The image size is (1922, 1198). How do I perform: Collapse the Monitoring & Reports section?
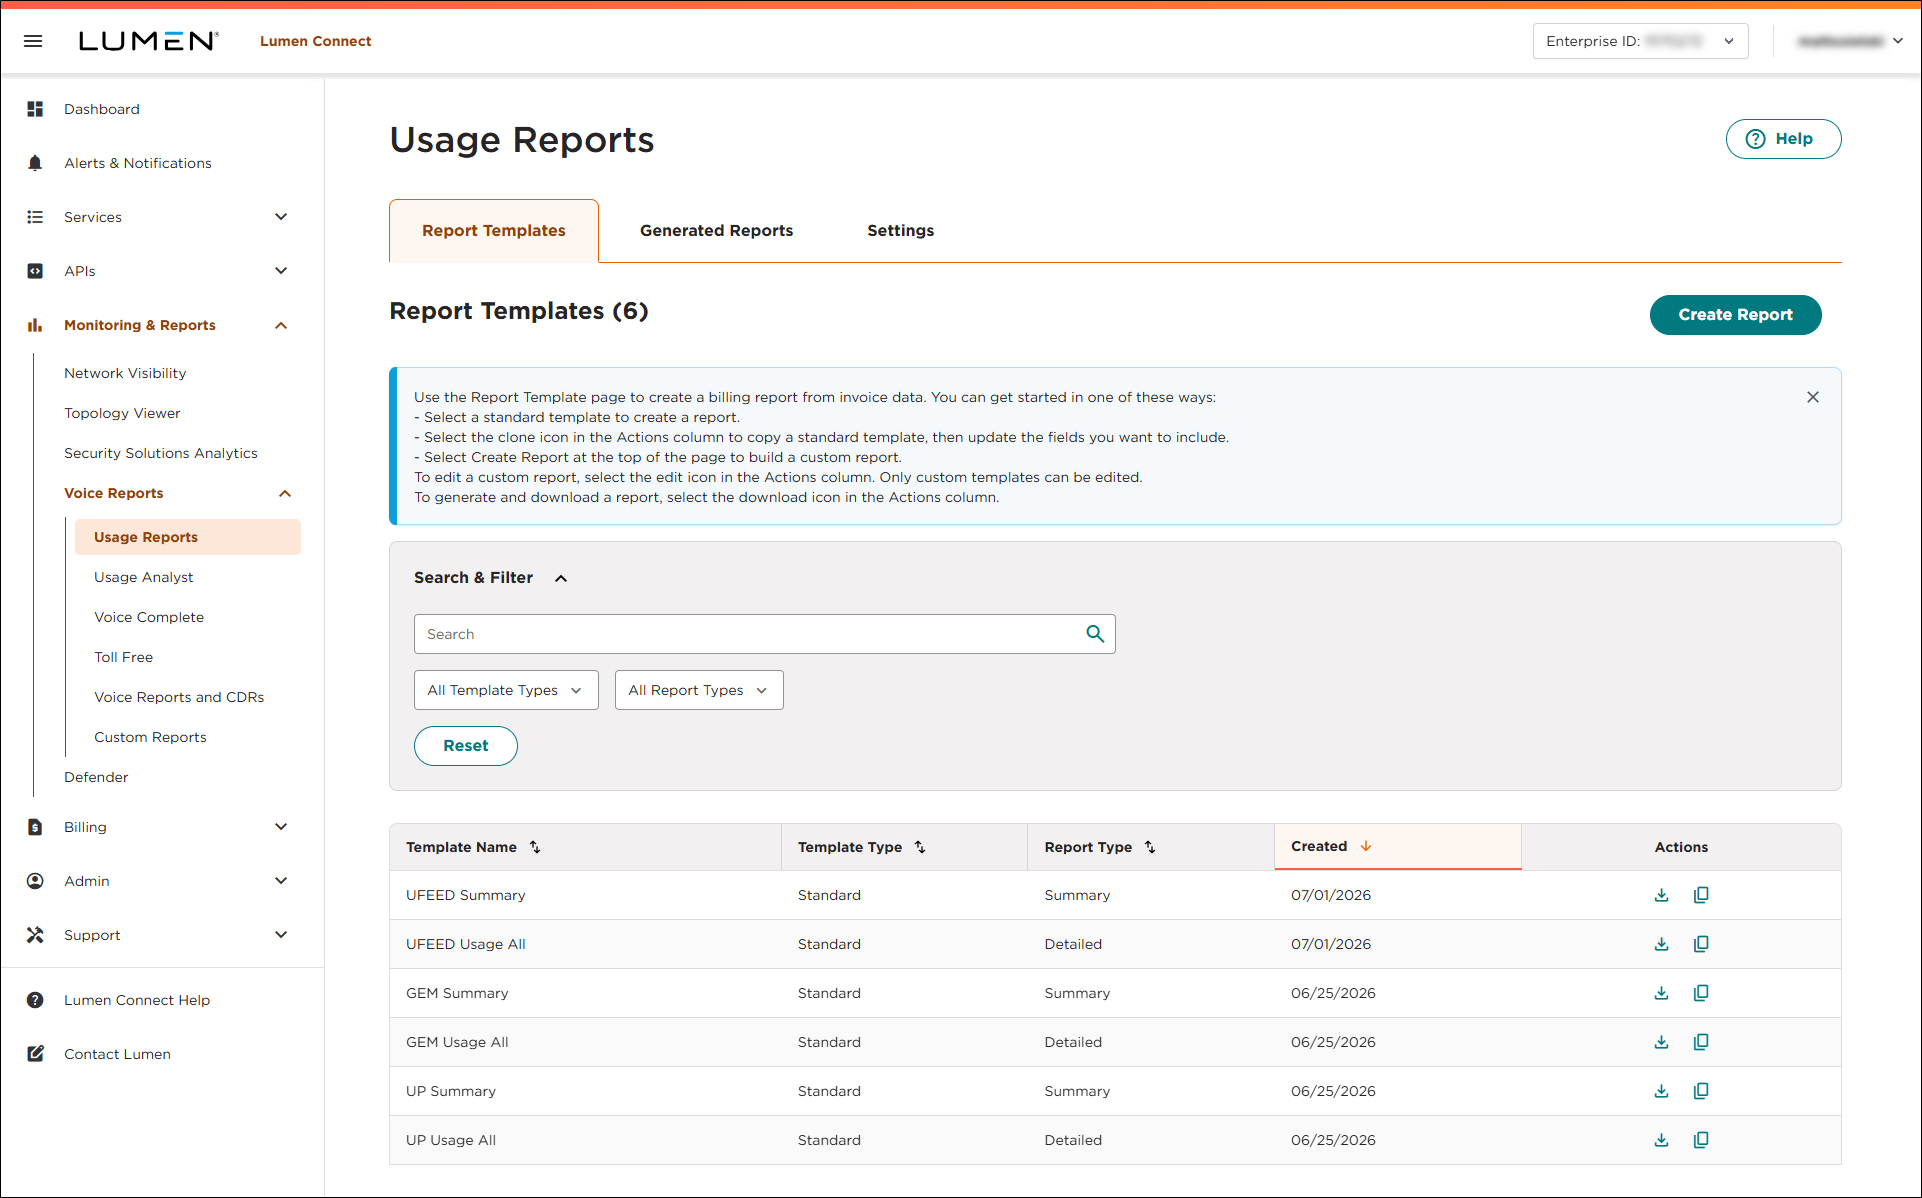(x=281, y=325)
